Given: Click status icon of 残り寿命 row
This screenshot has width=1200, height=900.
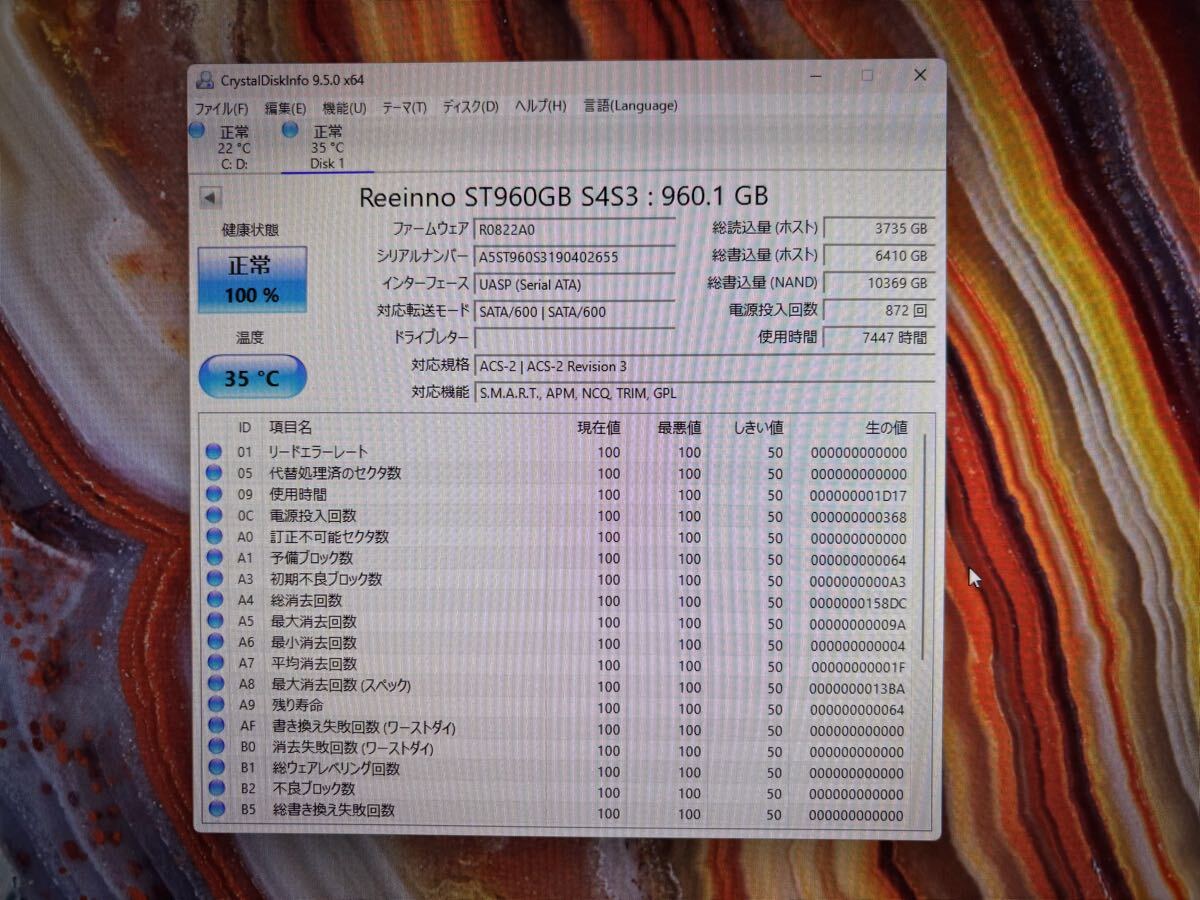Looking at the screenshot, I should (x=217, y=705).
